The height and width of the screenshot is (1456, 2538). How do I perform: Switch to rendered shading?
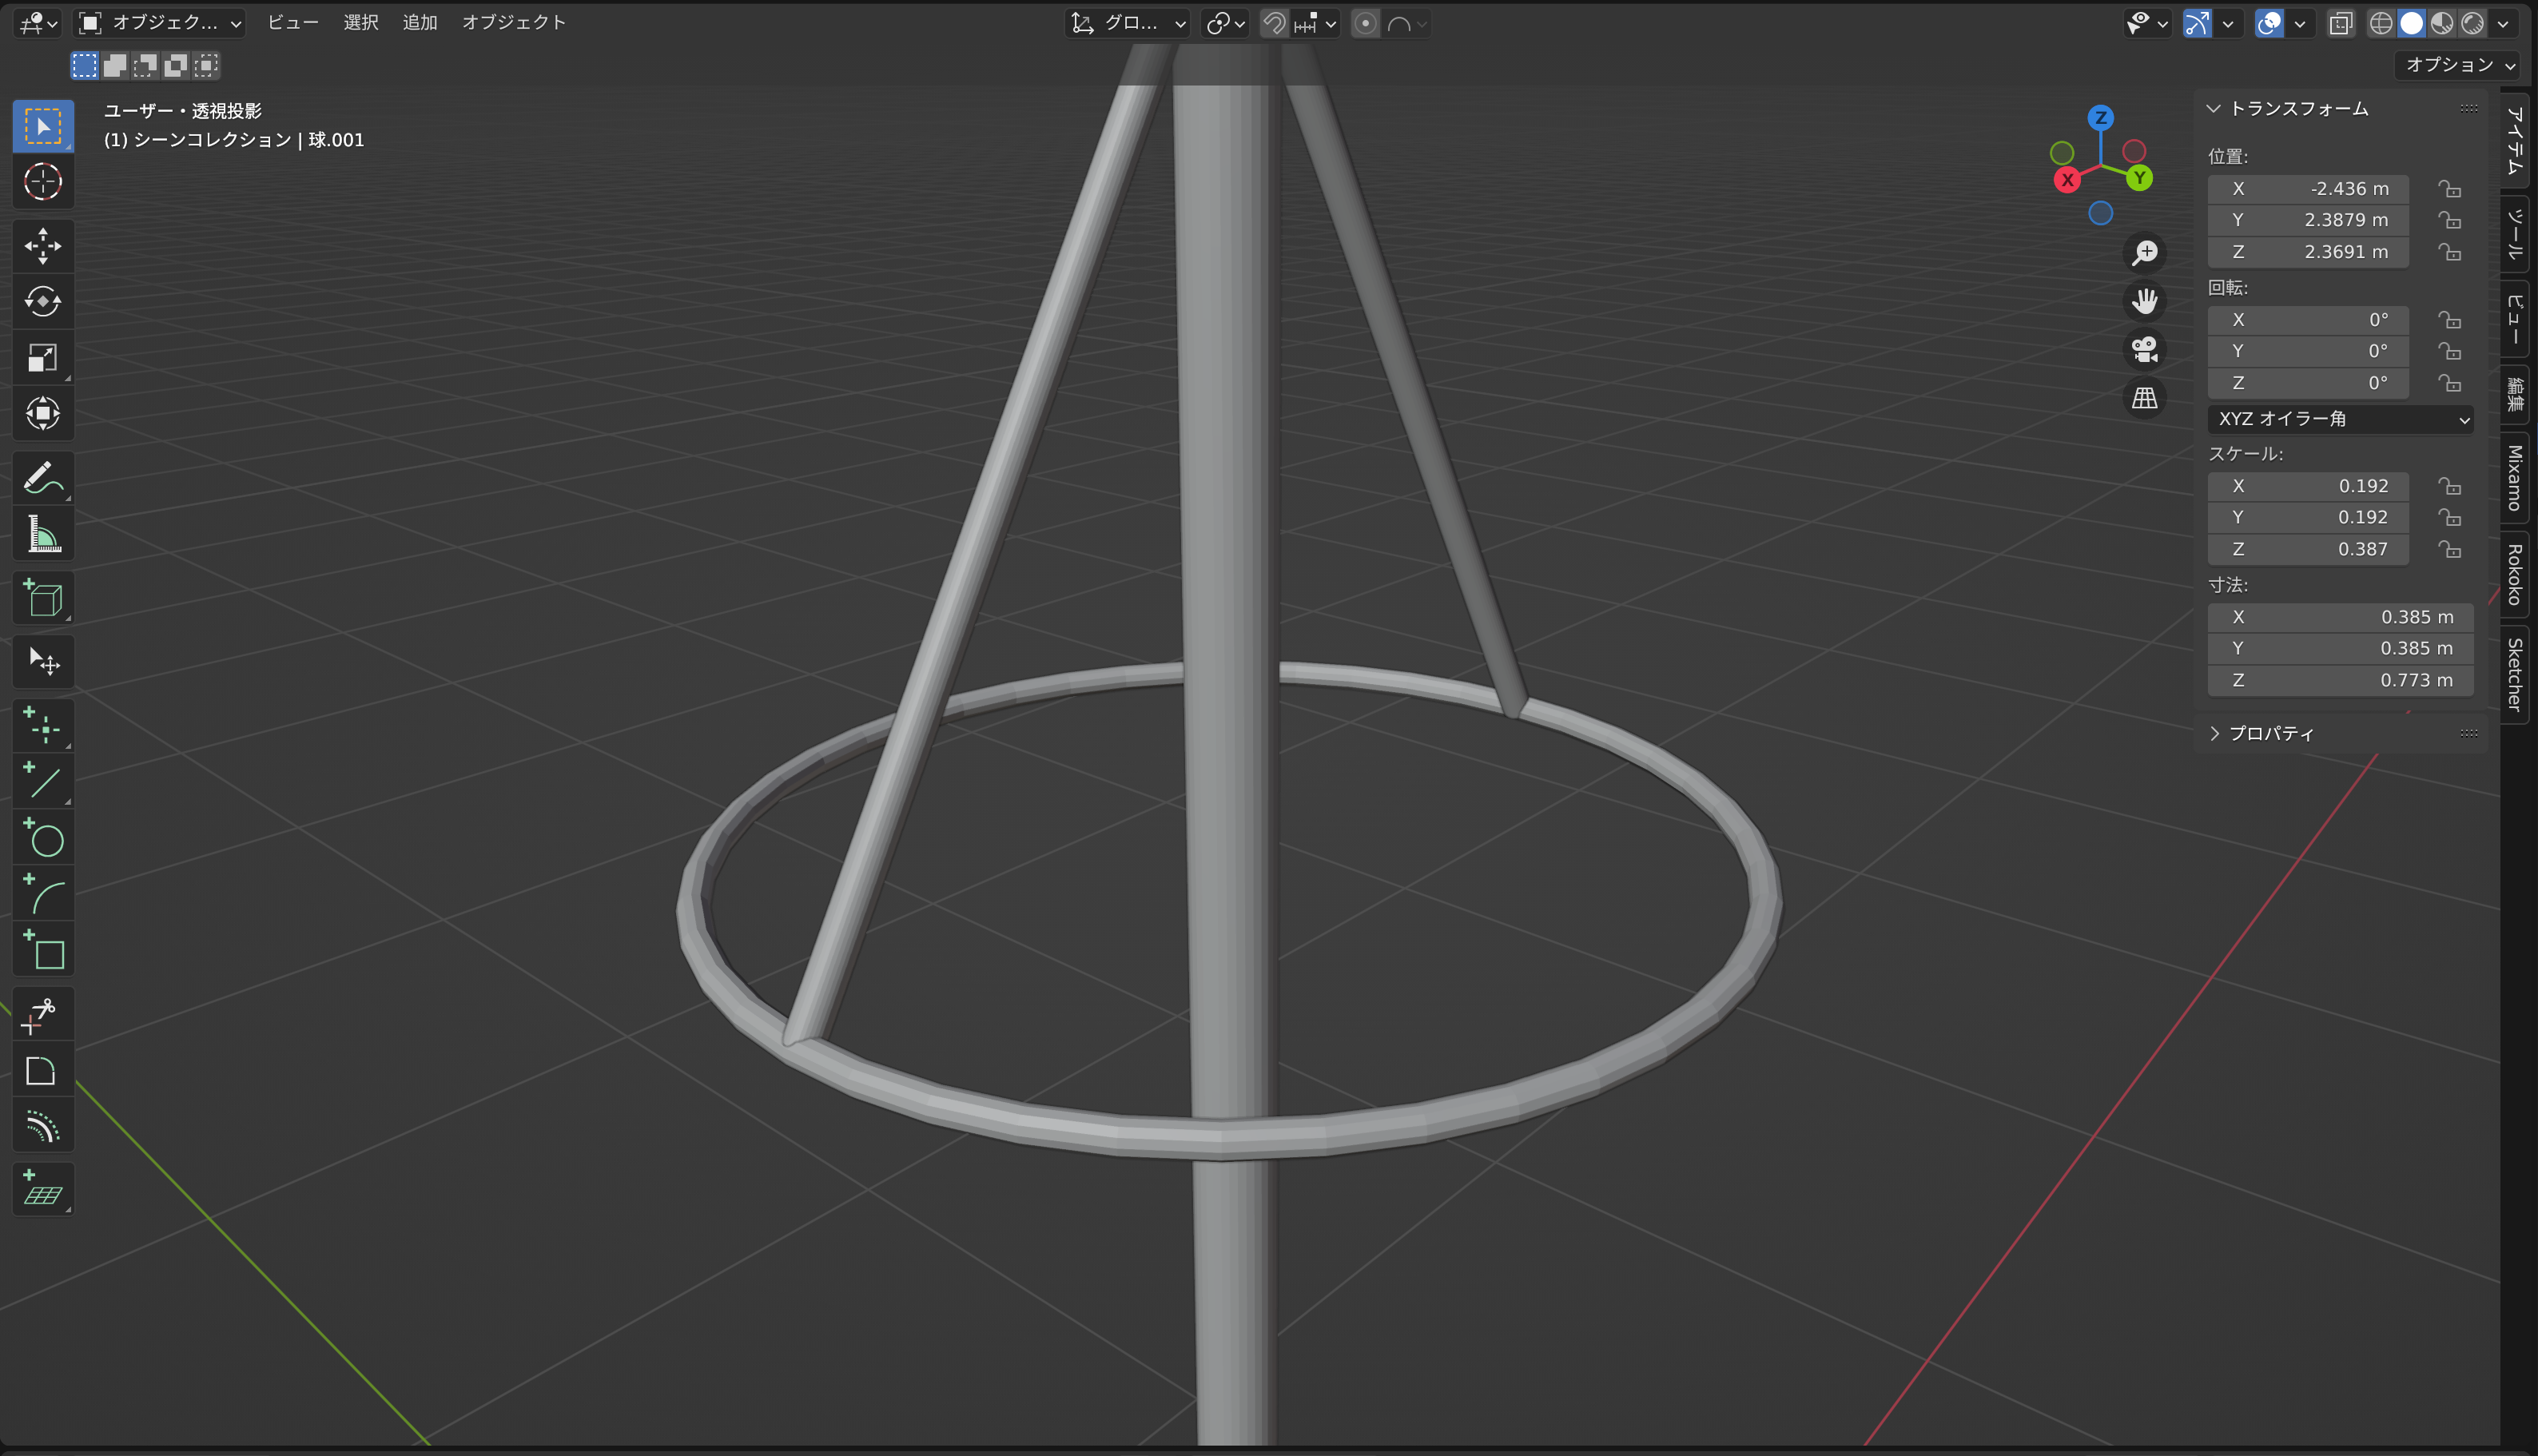2472,23
